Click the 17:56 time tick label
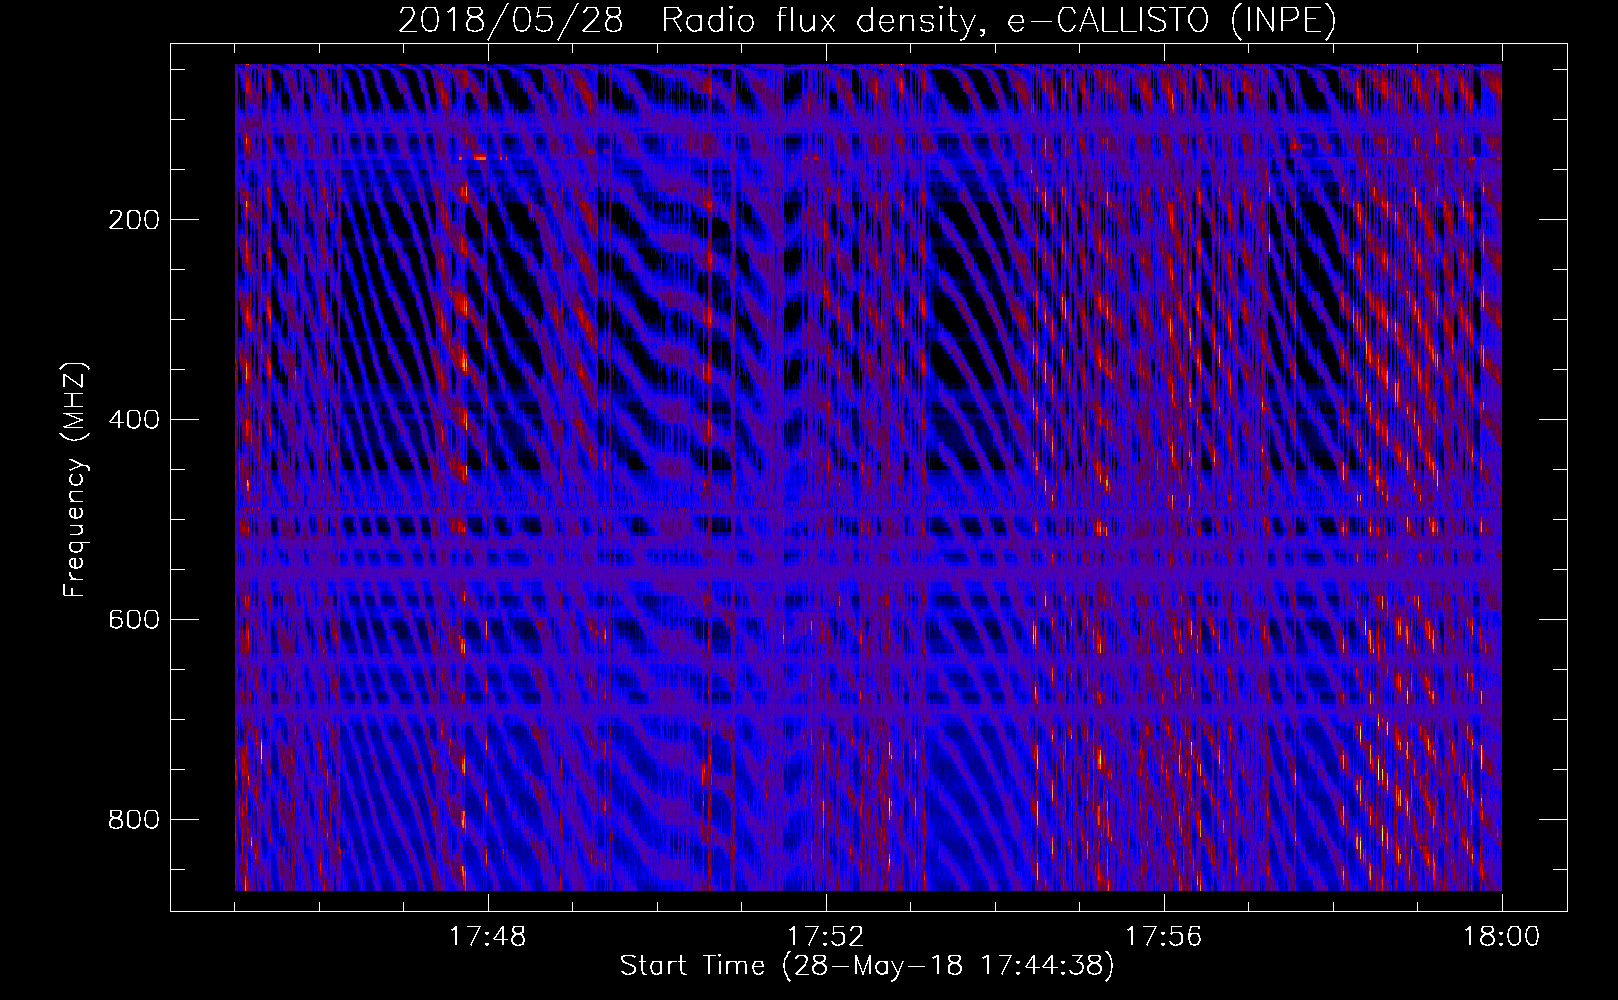This screenshot has width=1618, height=1000. [1164, 937]
